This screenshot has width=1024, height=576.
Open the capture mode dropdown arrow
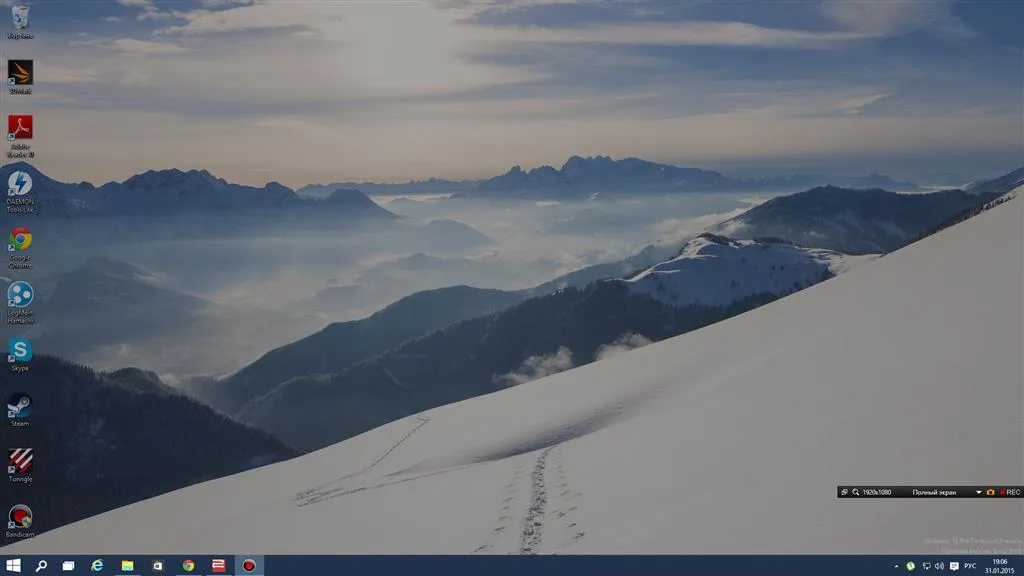click(978, 492)
